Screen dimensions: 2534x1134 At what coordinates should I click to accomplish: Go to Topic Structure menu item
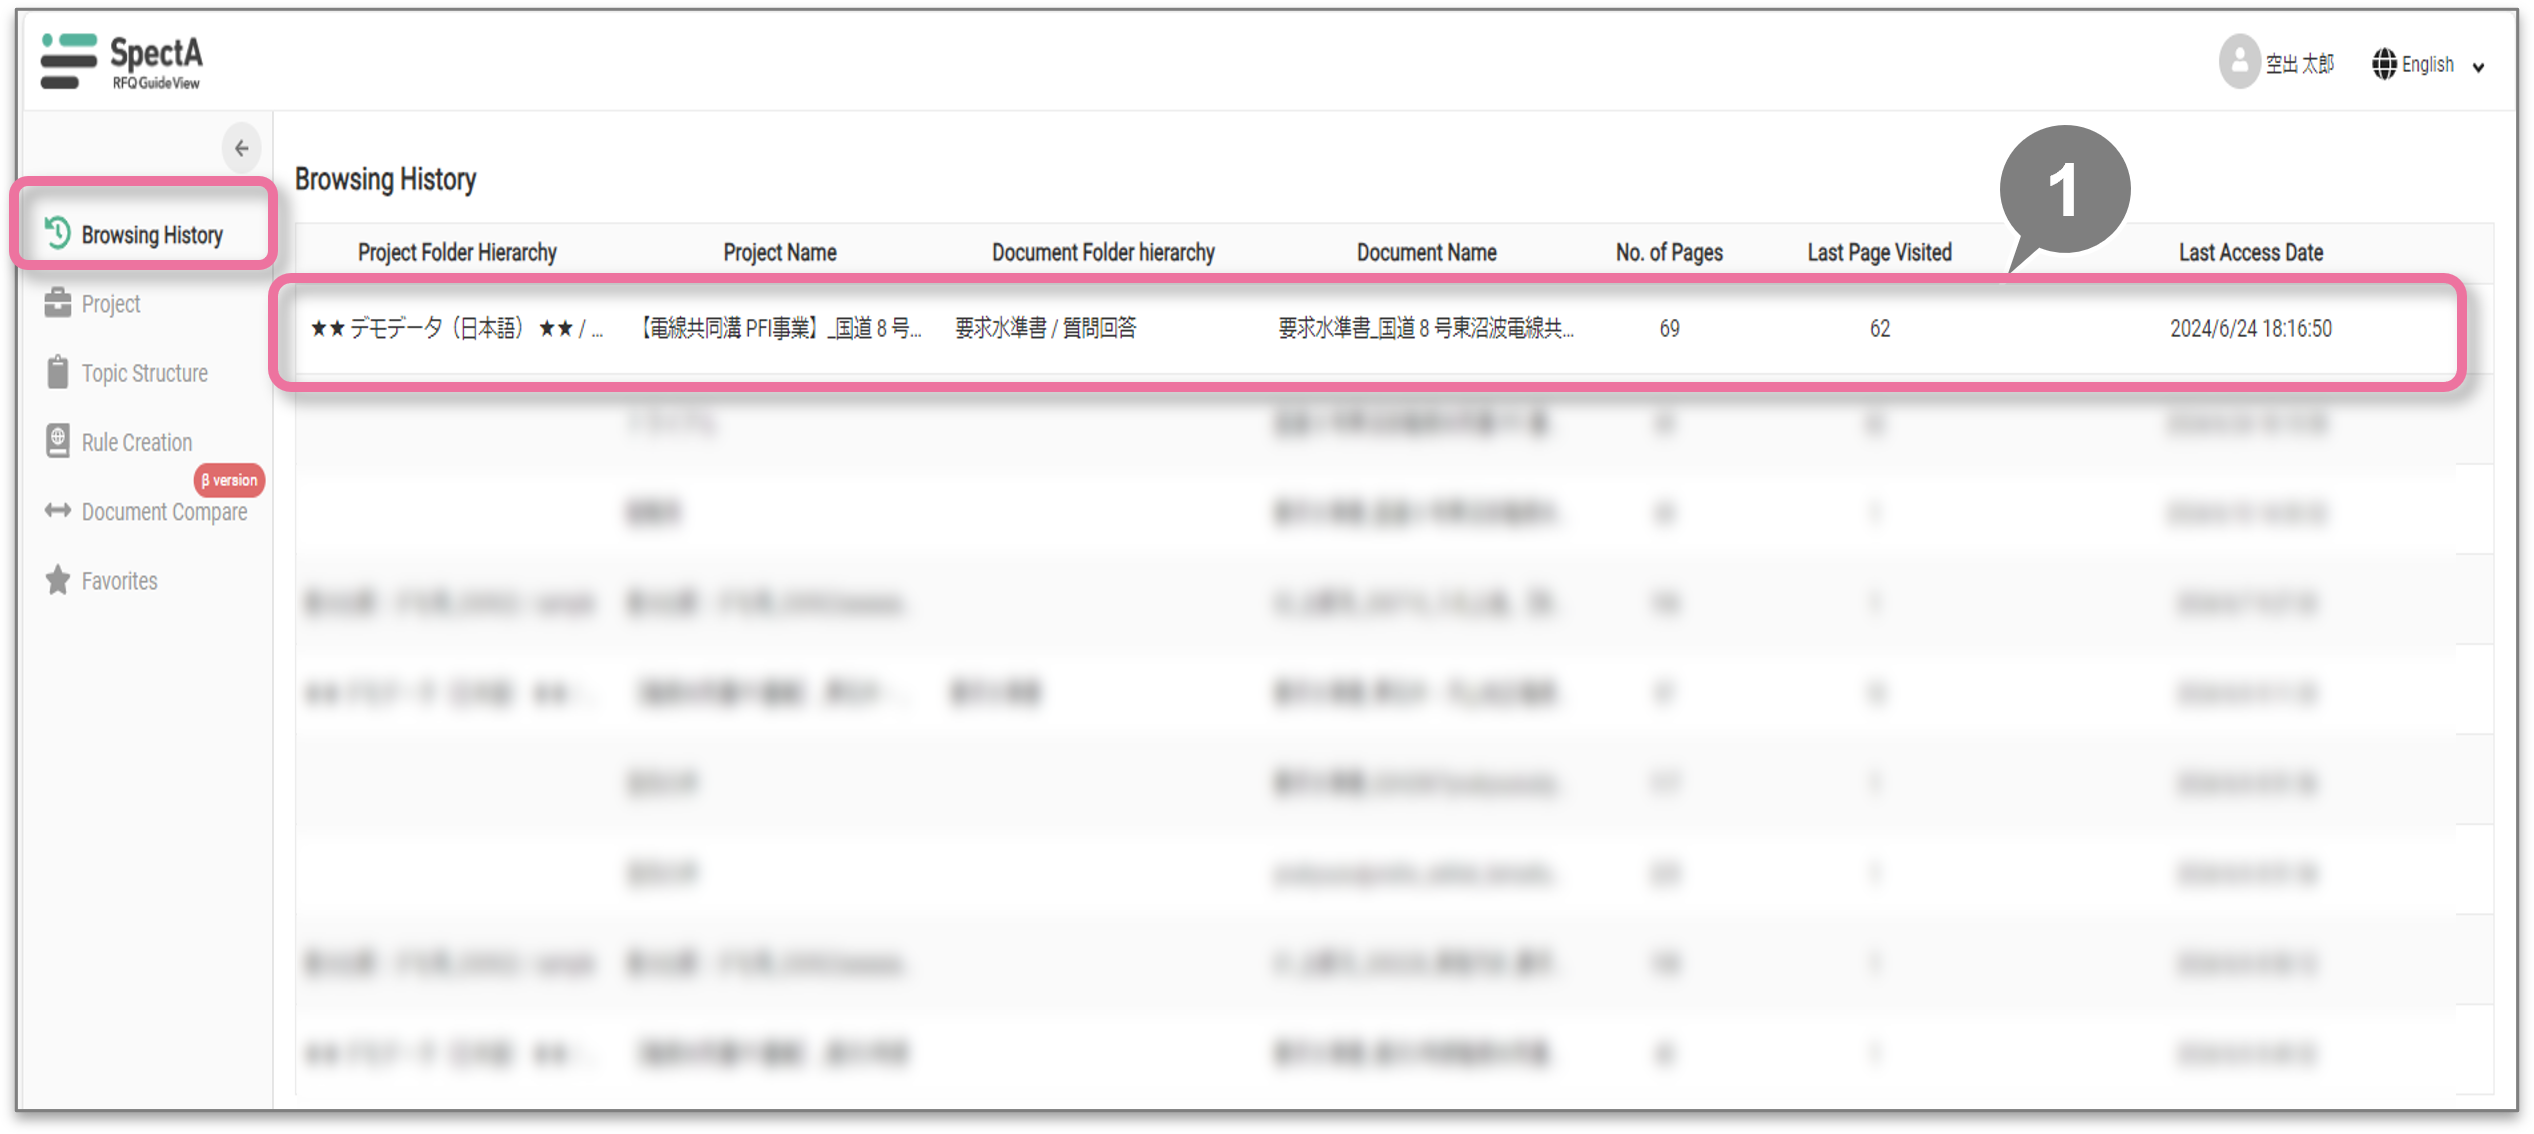coord(145,373)
